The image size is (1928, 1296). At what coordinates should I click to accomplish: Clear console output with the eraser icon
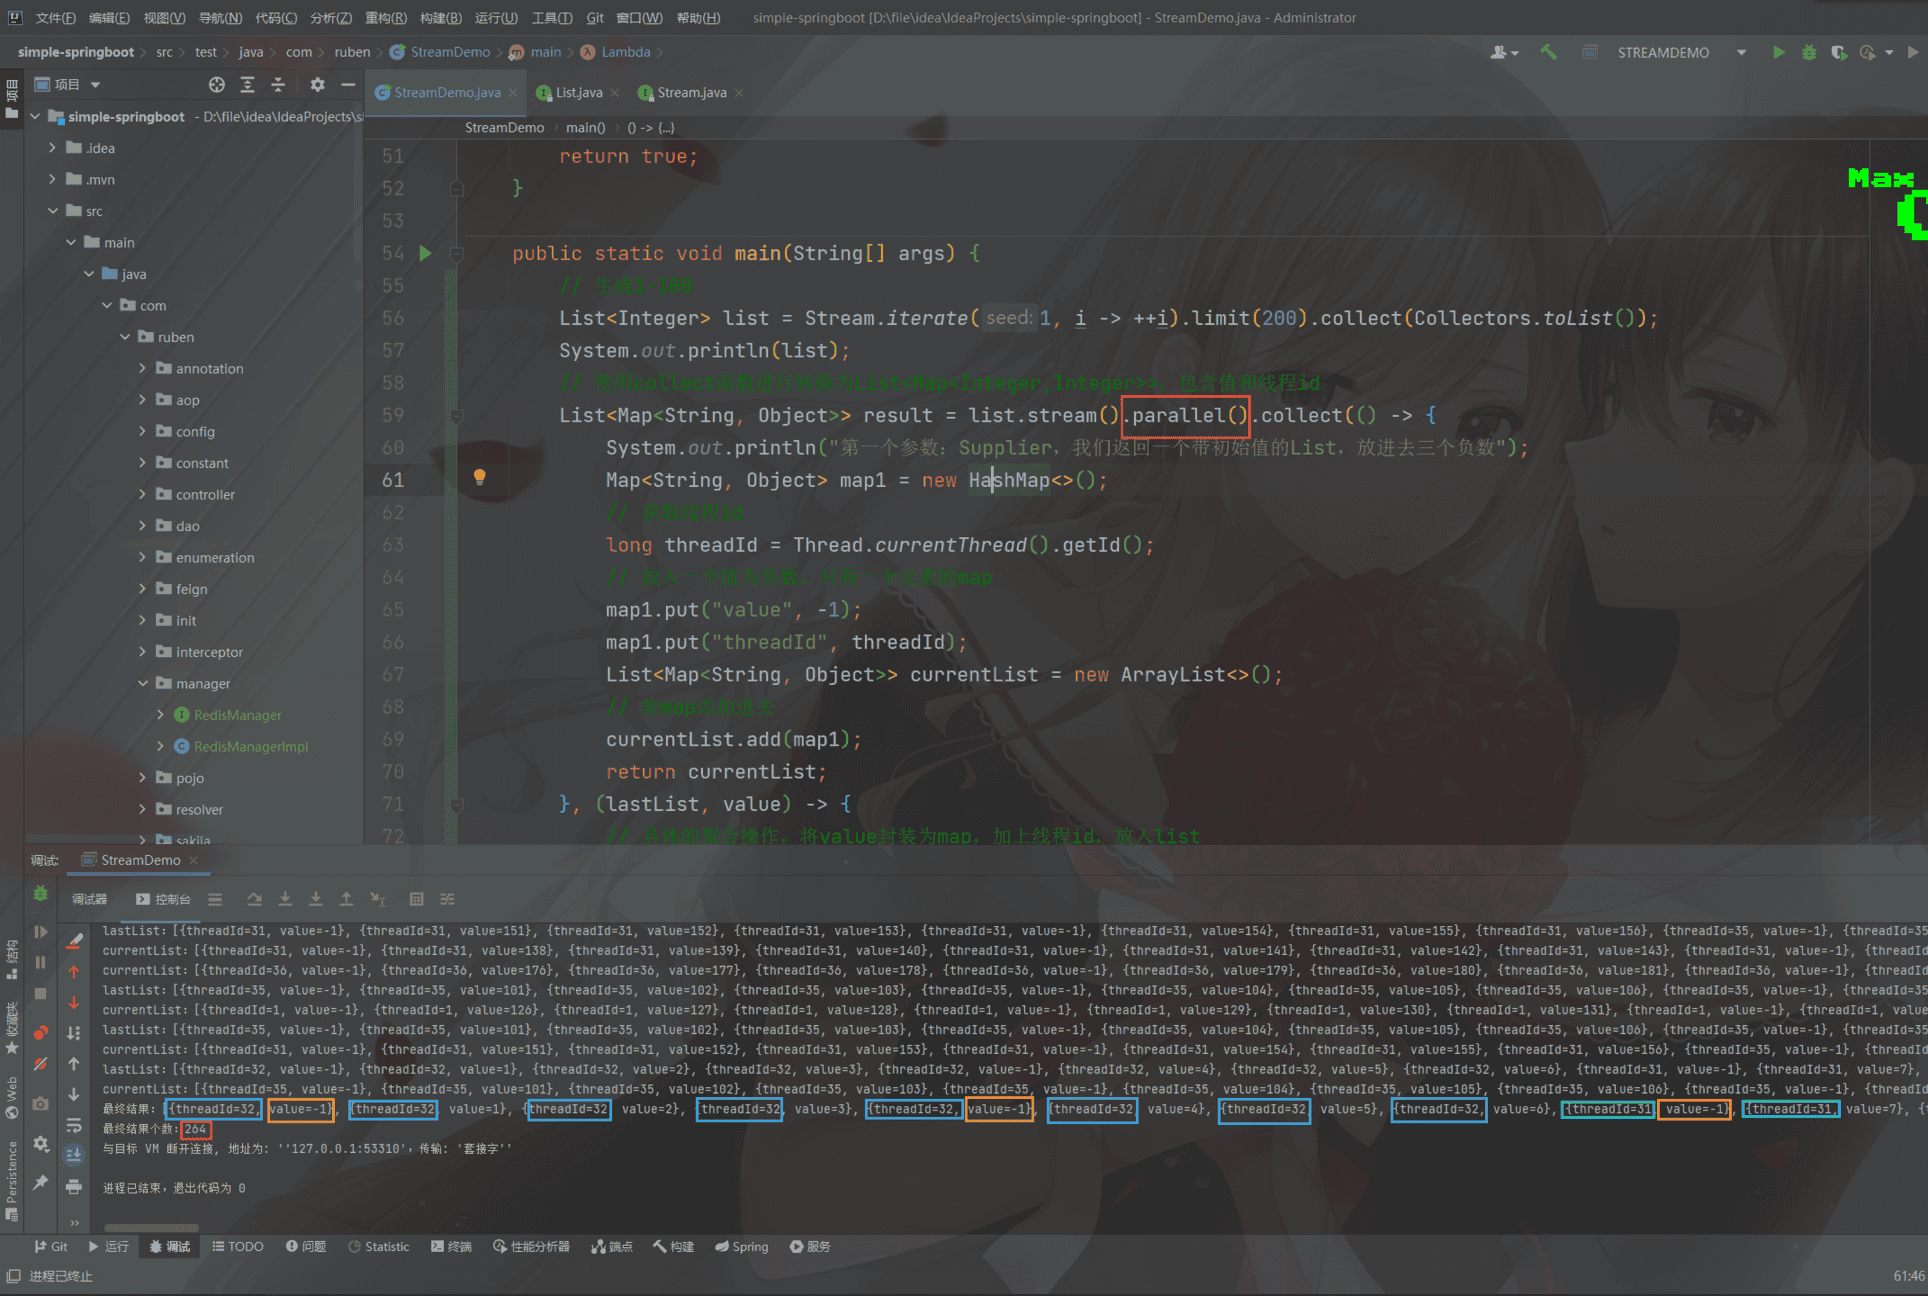[x=74, y=941]
